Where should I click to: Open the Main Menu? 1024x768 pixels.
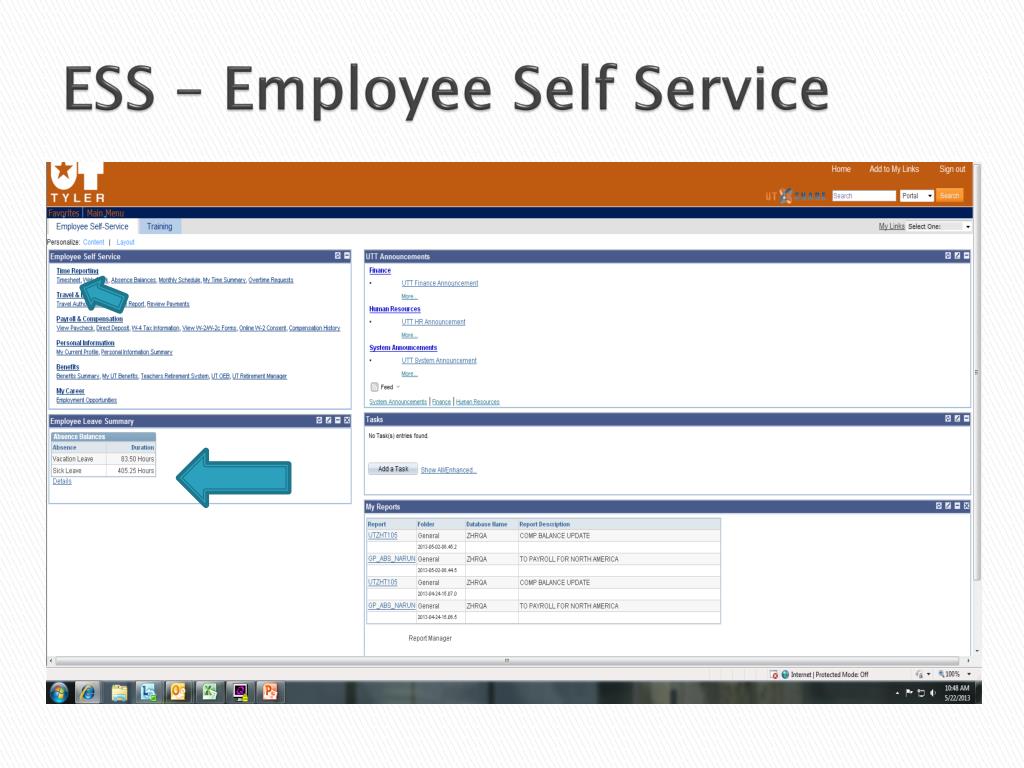point(105,213)
